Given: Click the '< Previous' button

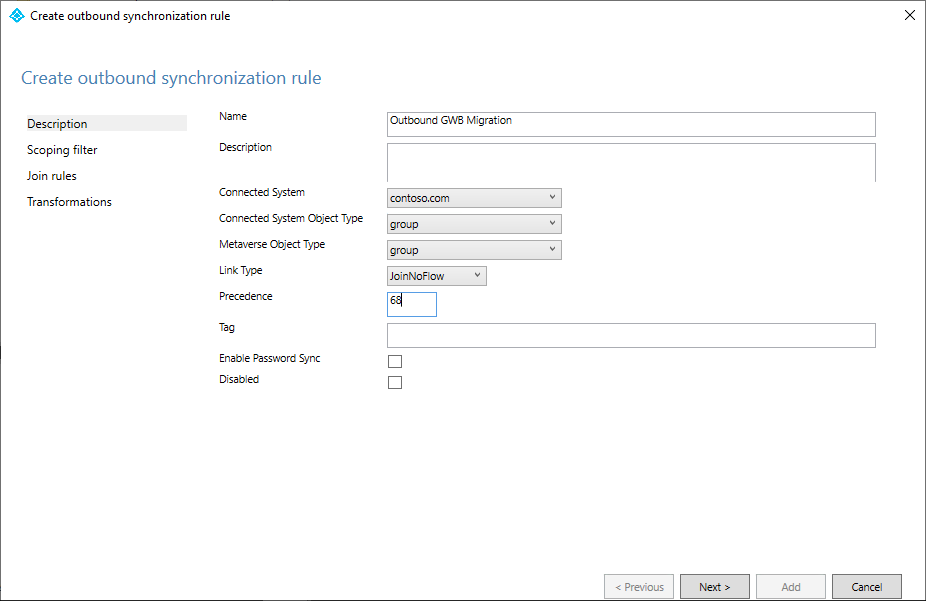Looking at the screenshot, I should click(x=639, y=587).
